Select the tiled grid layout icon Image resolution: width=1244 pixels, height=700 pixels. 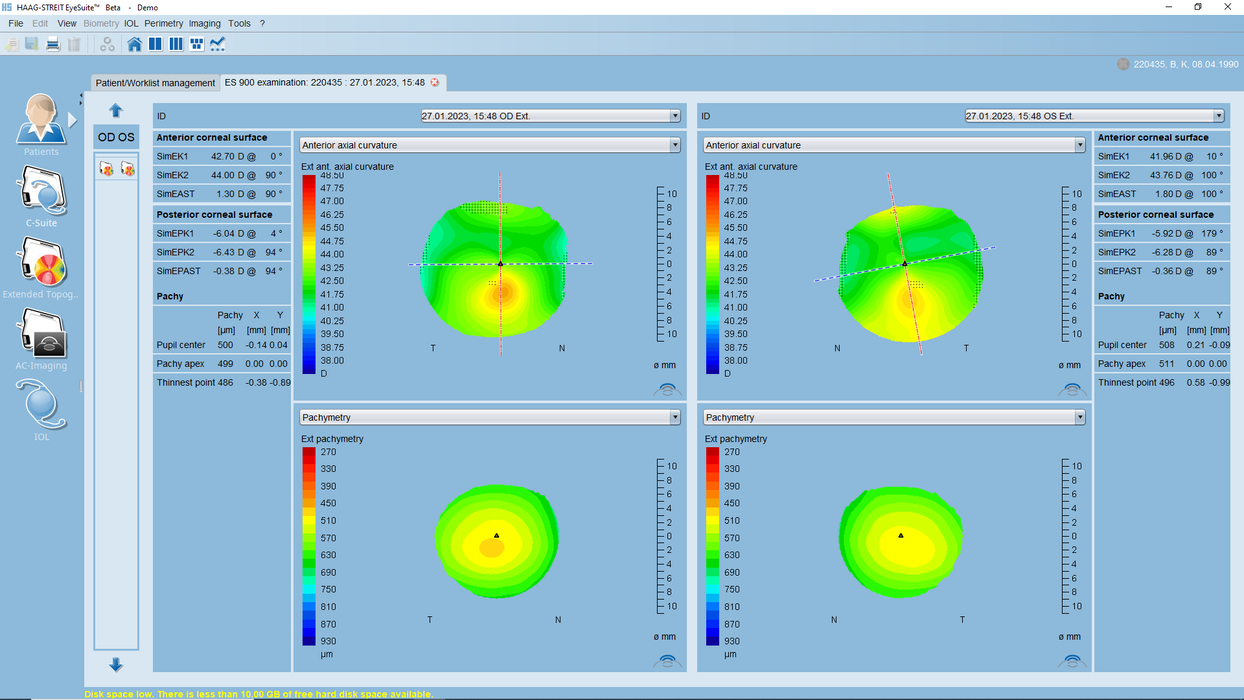tap(197, 44)
